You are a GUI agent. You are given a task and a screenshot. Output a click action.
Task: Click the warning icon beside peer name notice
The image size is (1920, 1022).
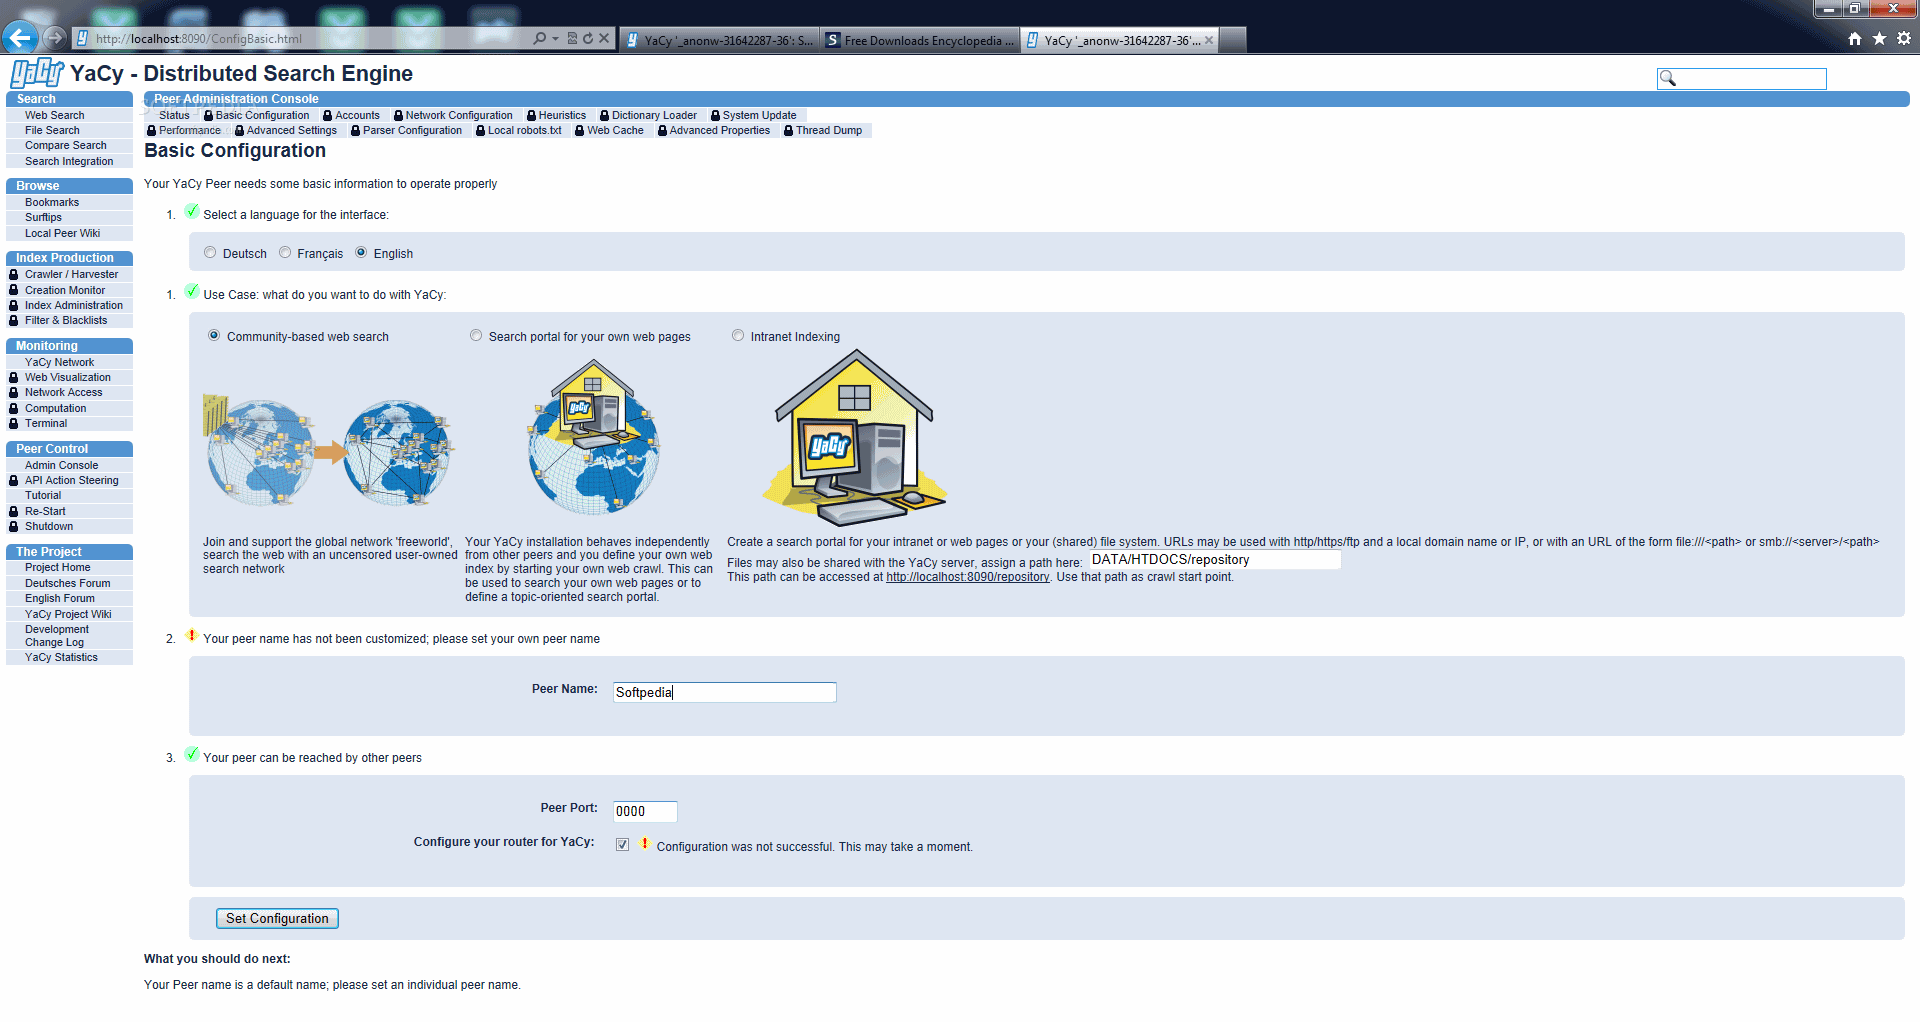(192, 636)
